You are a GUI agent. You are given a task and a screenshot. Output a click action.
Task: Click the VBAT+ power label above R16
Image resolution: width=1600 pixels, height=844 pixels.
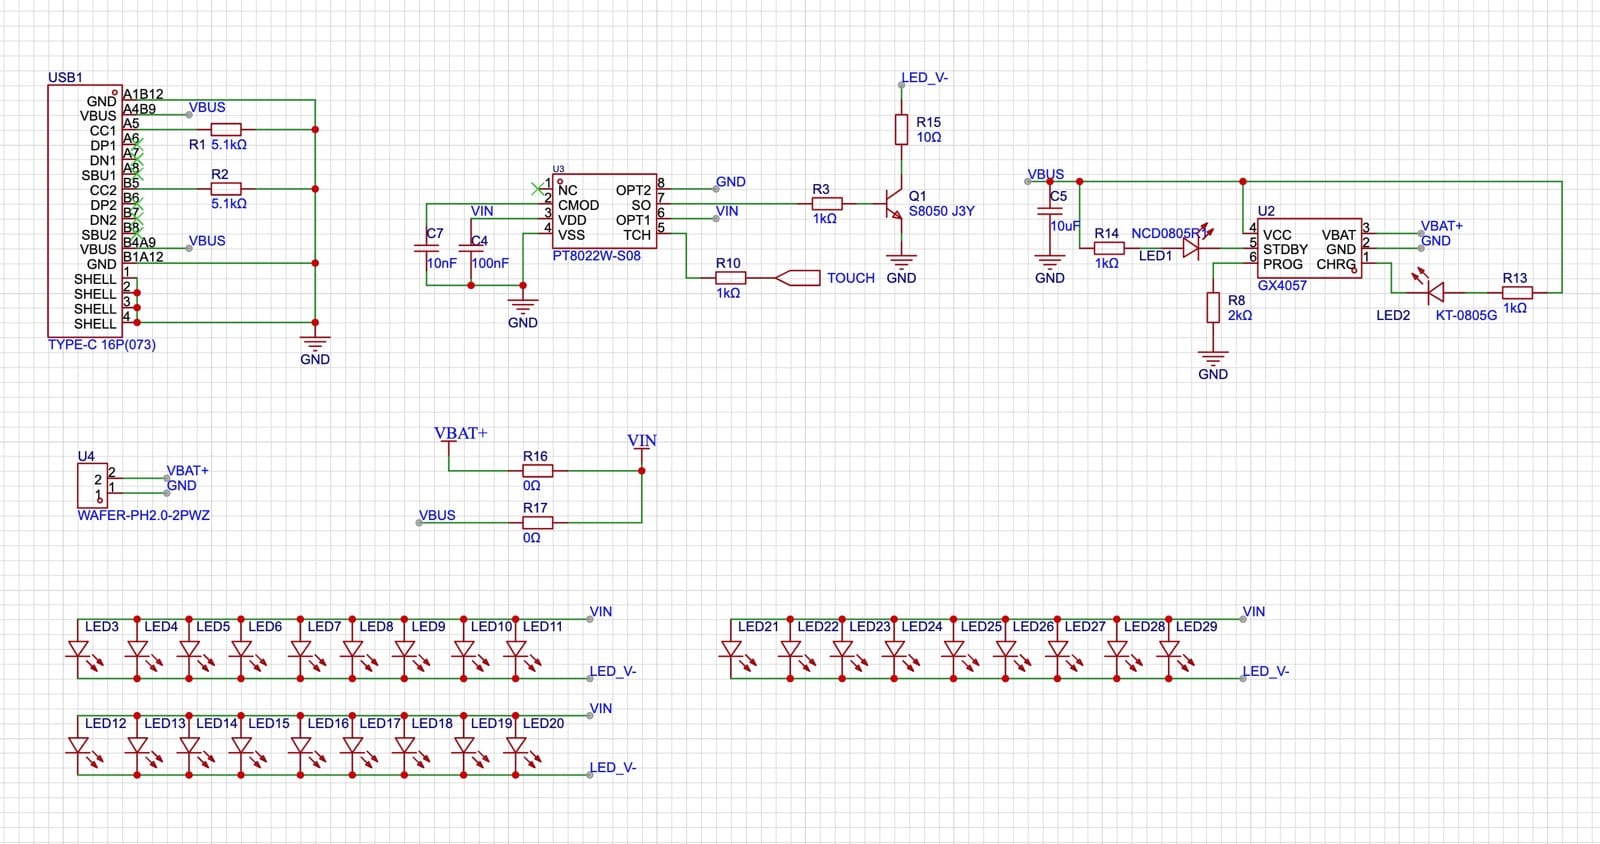click(461, 433)
